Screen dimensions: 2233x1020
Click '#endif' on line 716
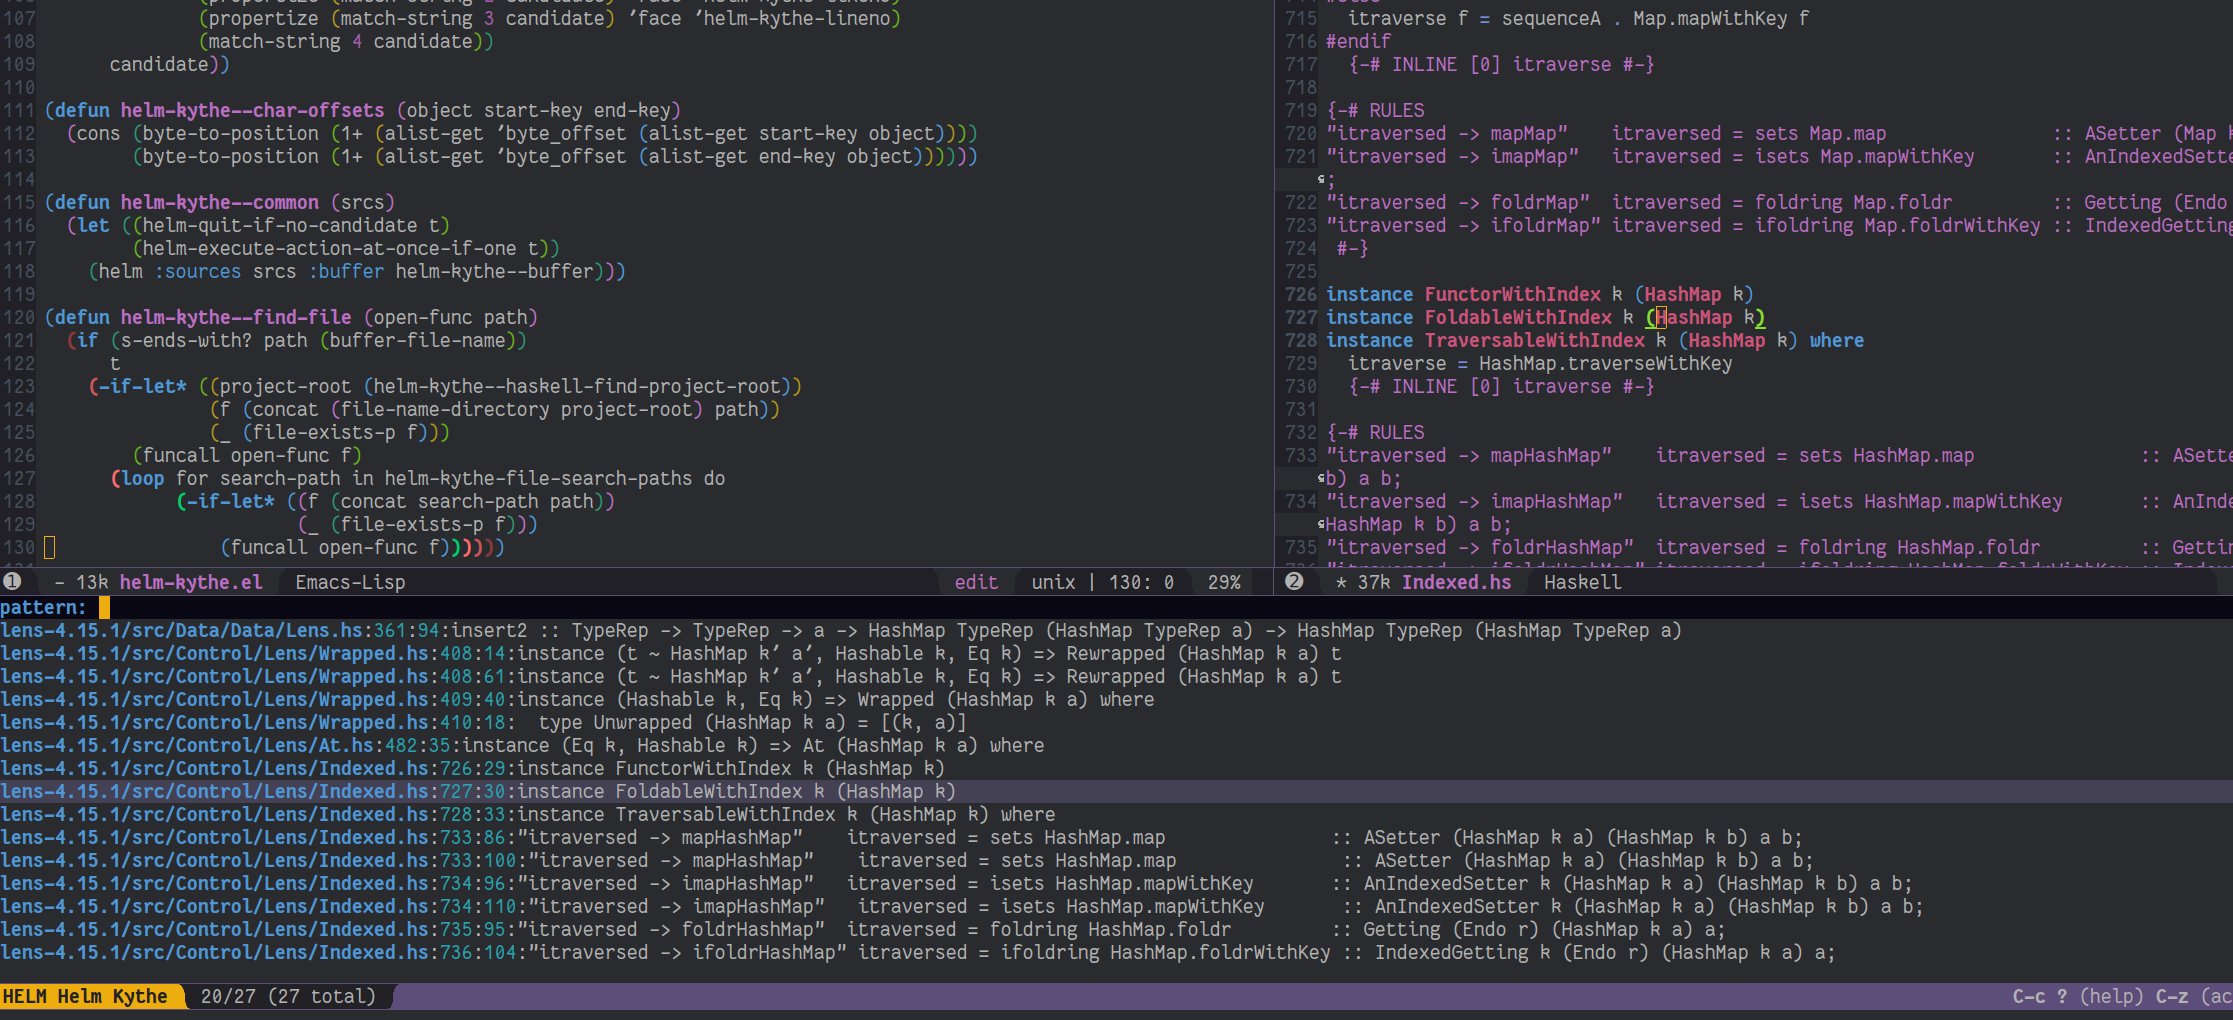click(x=1359, y=41)
